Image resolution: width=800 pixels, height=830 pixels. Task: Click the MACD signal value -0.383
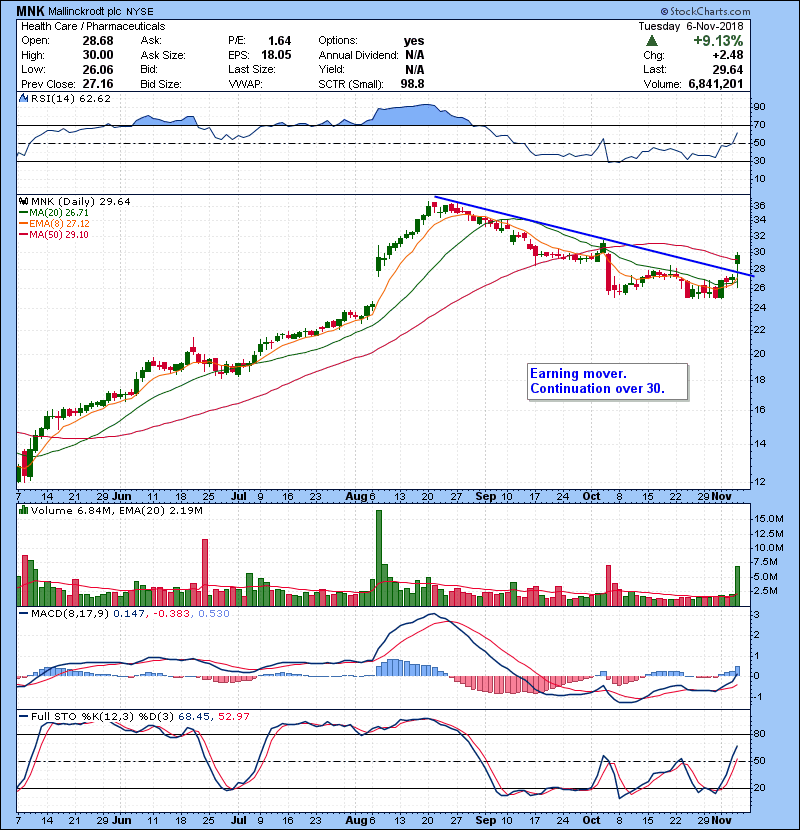point(171,614)
